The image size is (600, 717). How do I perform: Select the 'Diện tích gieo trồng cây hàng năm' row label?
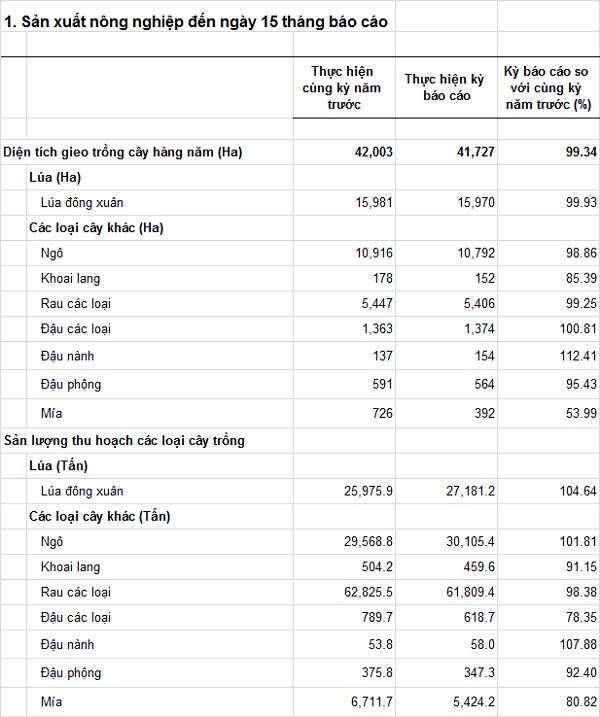(x=123, y=152)
